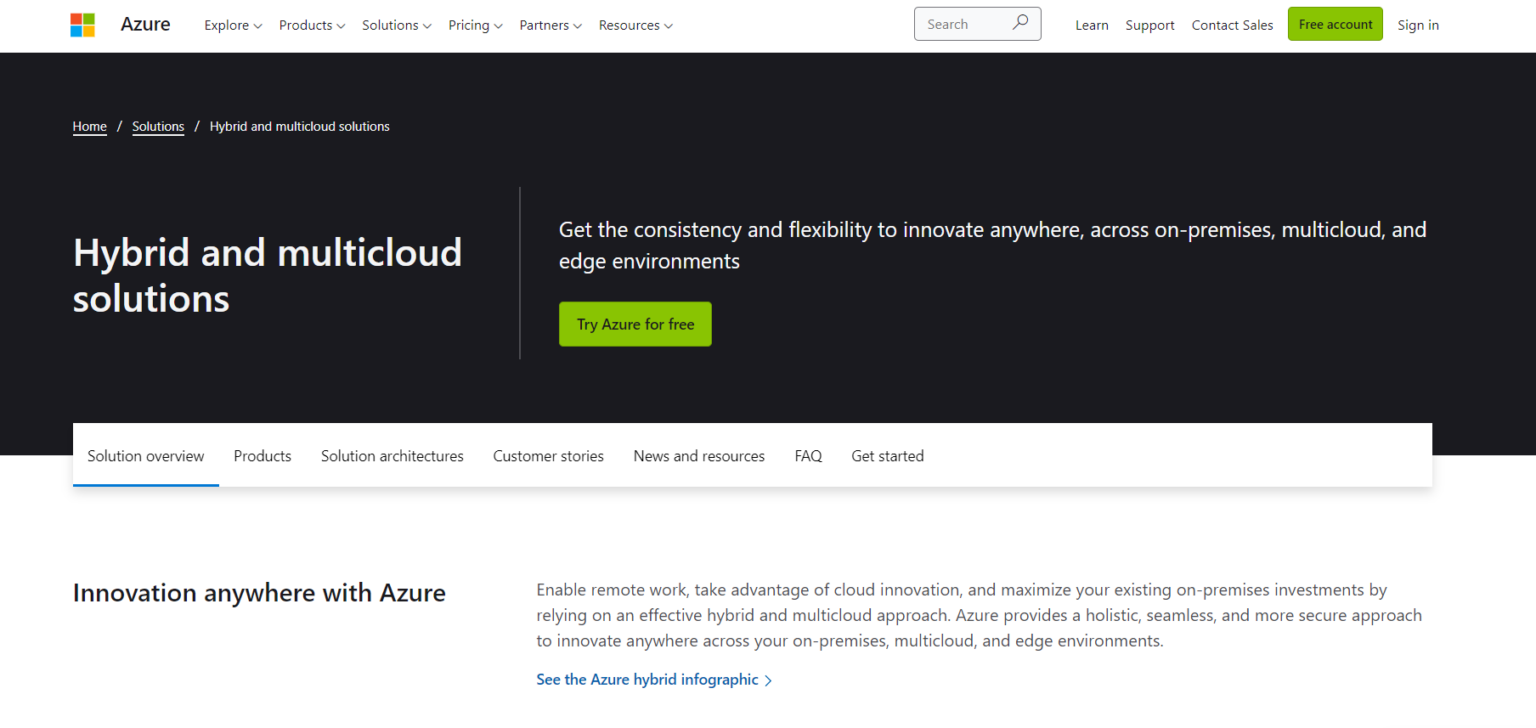This screenshot has width=1536, height=728.
Task: Switch to the Customer stories tab
Action: tap(548, 455)
